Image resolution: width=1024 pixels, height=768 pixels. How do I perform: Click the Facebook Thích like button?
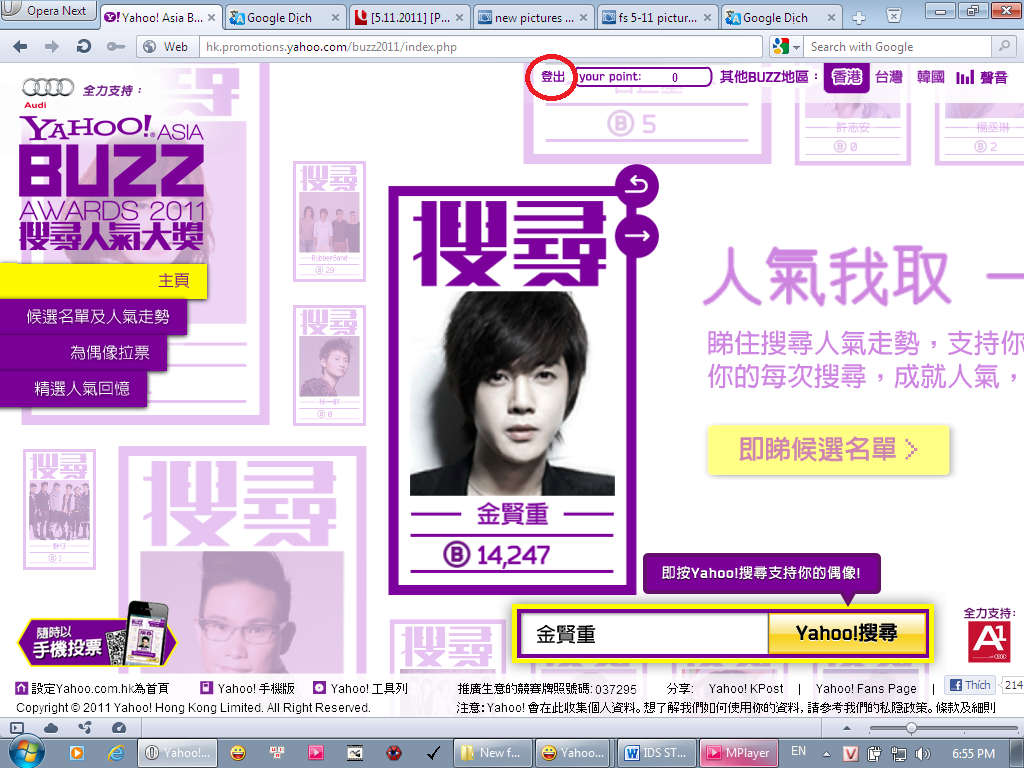pyautogui.click(x=970, y=685)
